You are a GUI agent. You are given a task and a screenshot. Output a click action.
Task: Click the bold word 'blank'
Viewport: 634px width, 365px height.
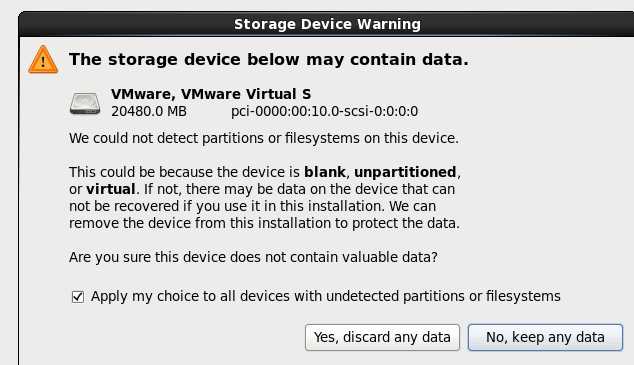point(325,172)
